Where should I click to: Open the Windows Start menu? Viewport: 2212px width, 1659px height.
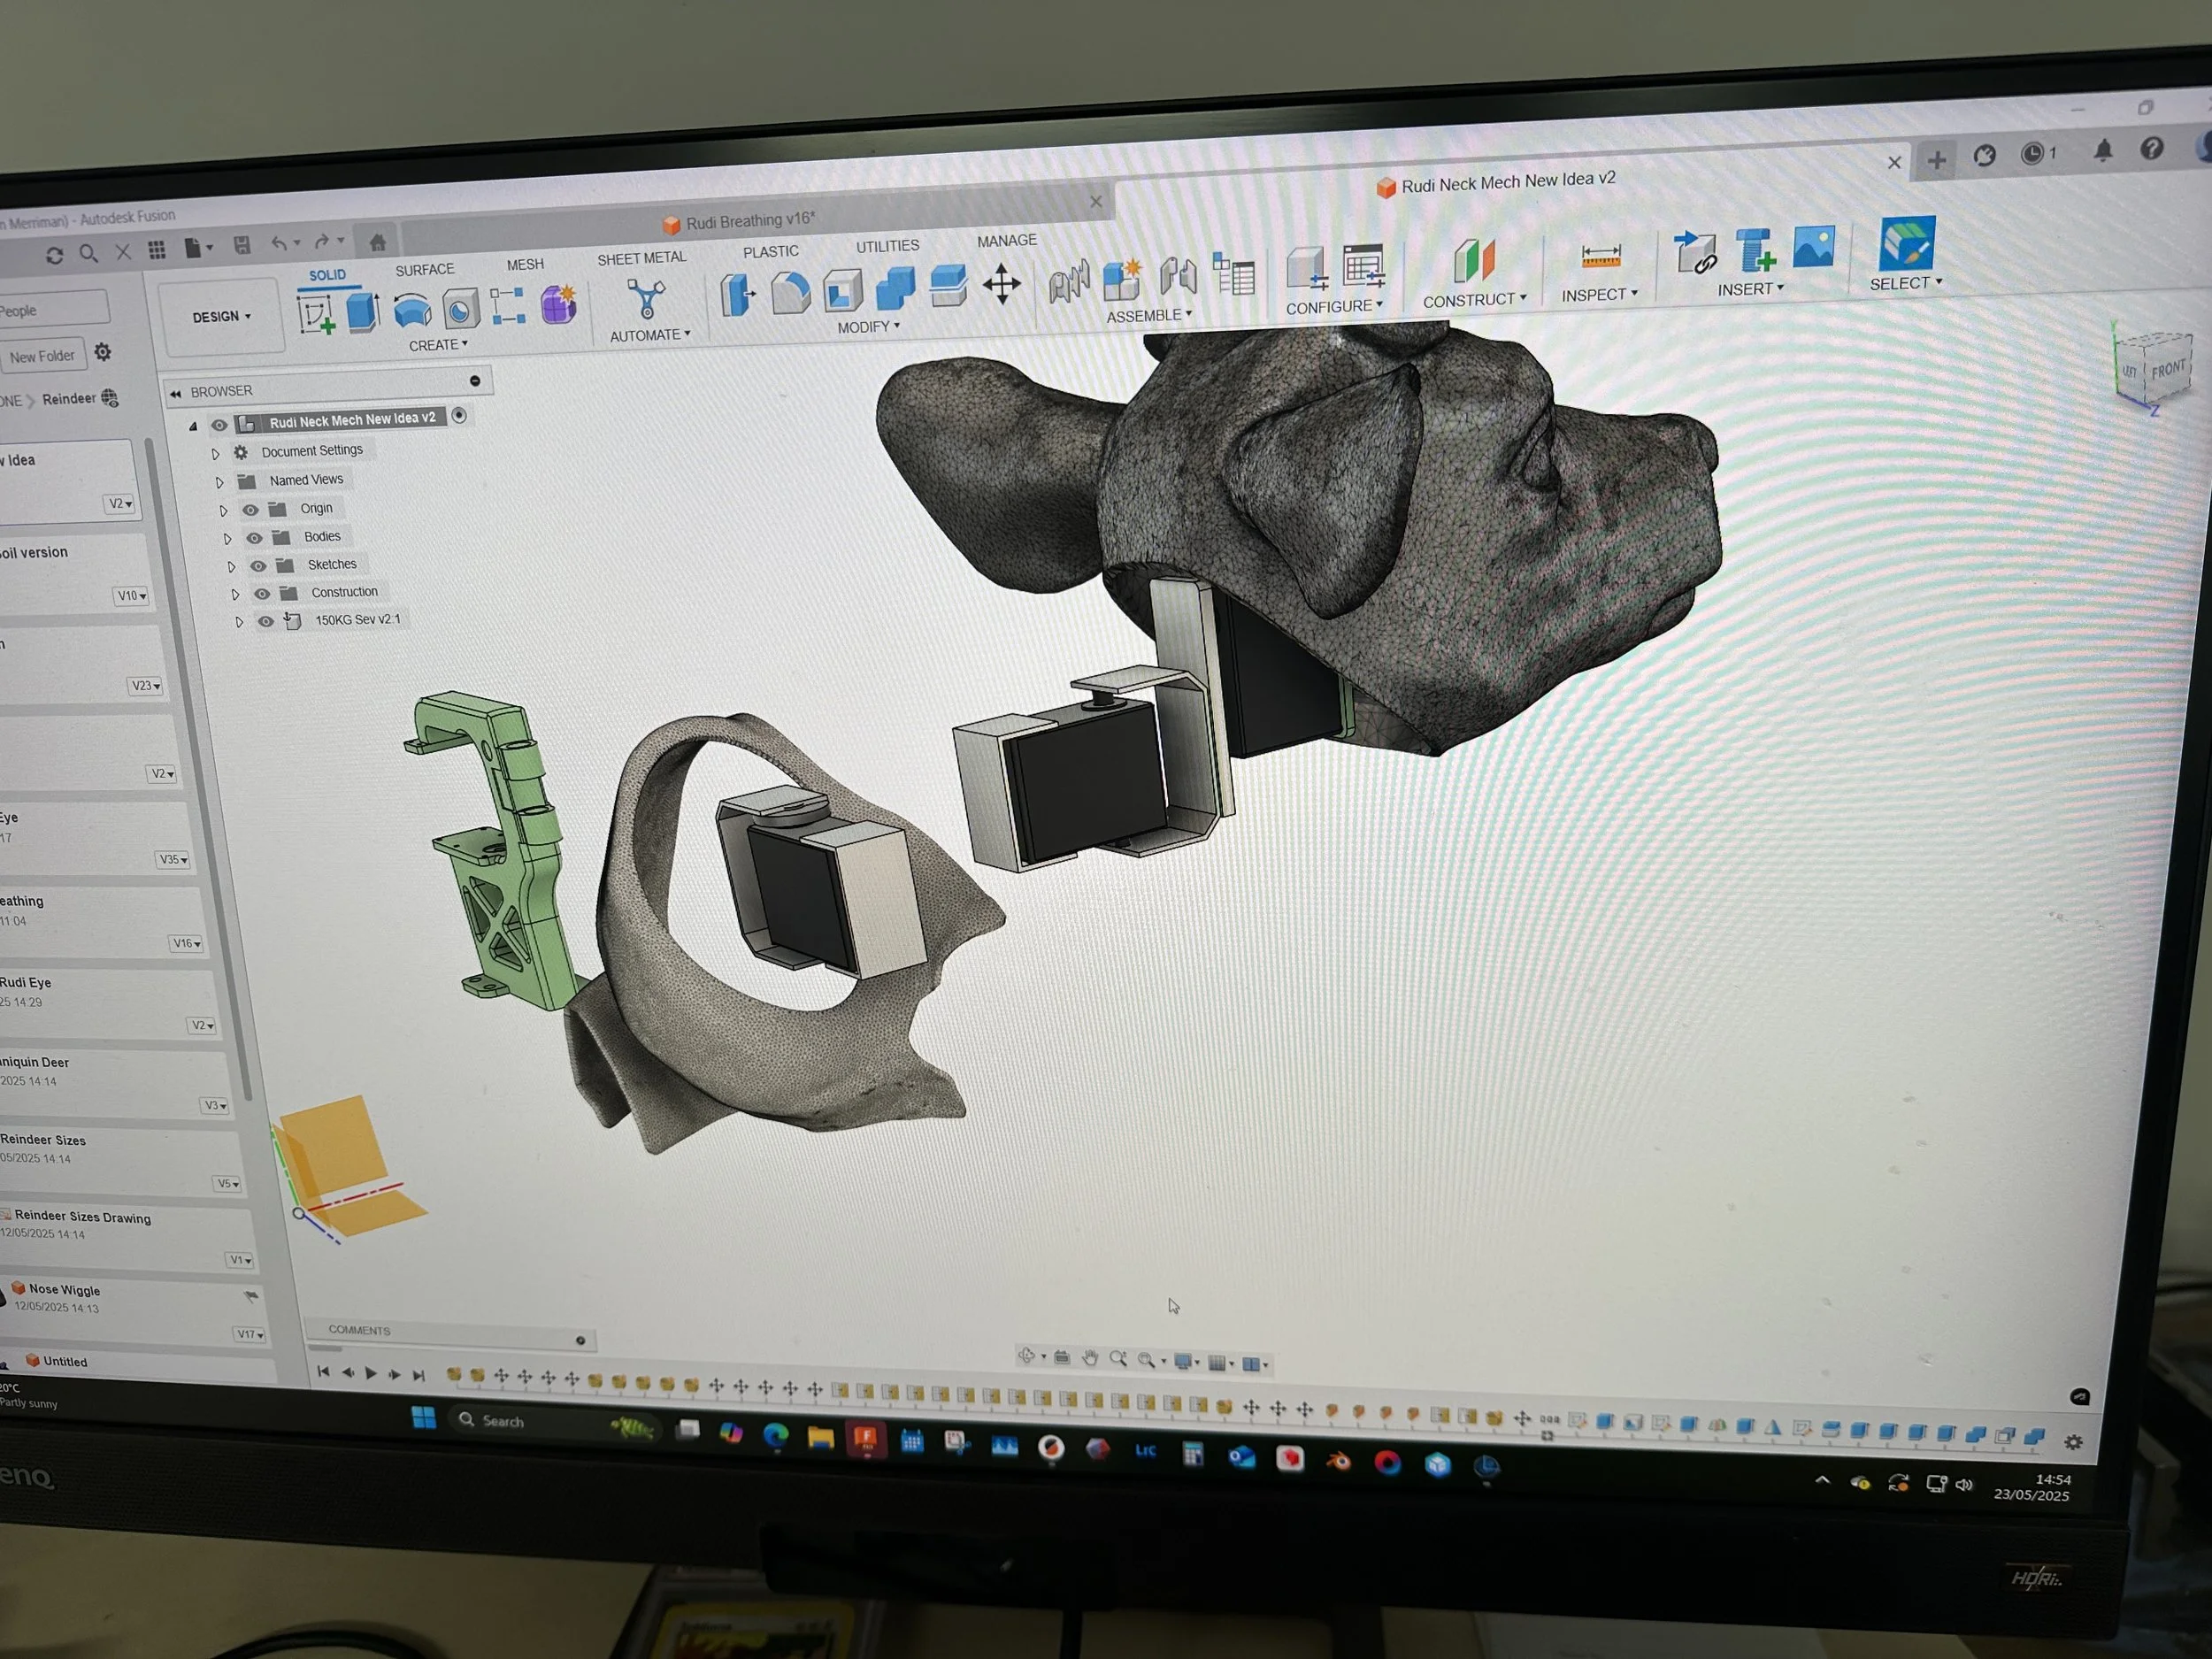point(424,1418)
